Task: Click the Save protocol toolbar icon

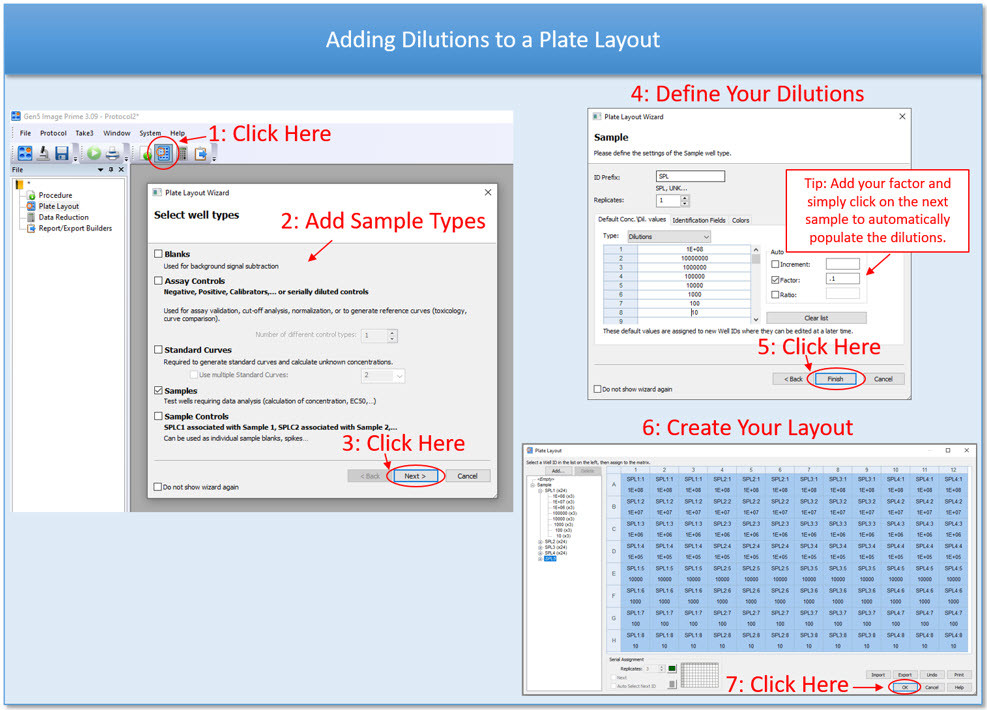Action: [62, 154]
